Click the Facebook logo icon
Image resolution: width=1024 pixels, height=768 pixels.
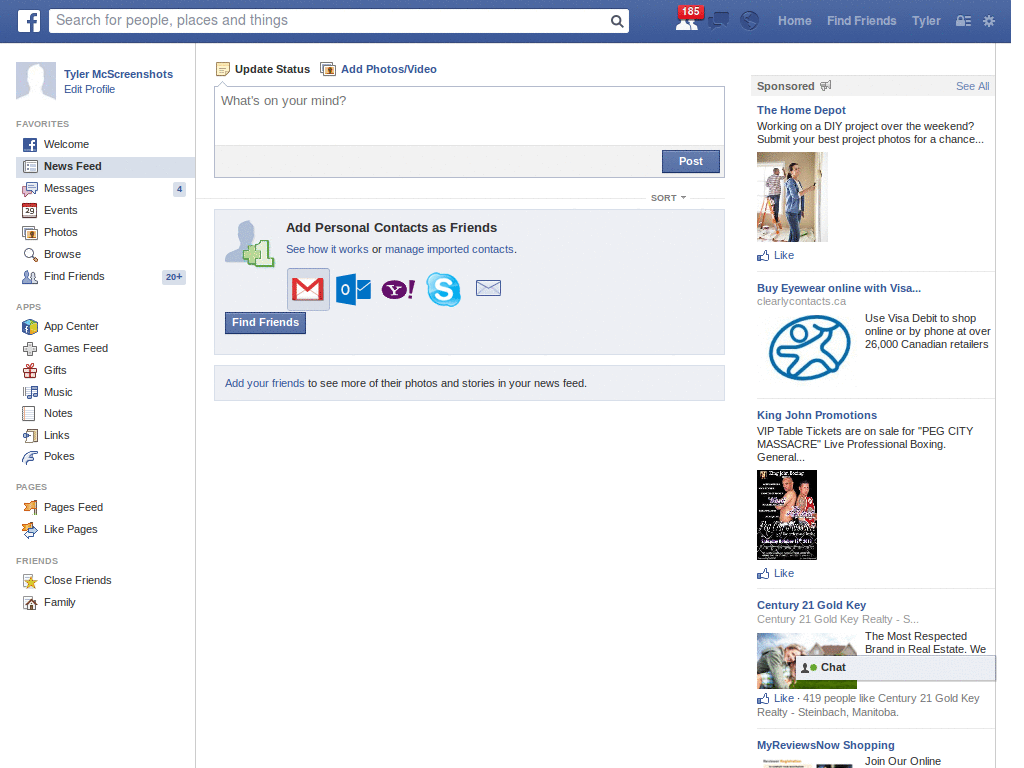click(29, 21)
